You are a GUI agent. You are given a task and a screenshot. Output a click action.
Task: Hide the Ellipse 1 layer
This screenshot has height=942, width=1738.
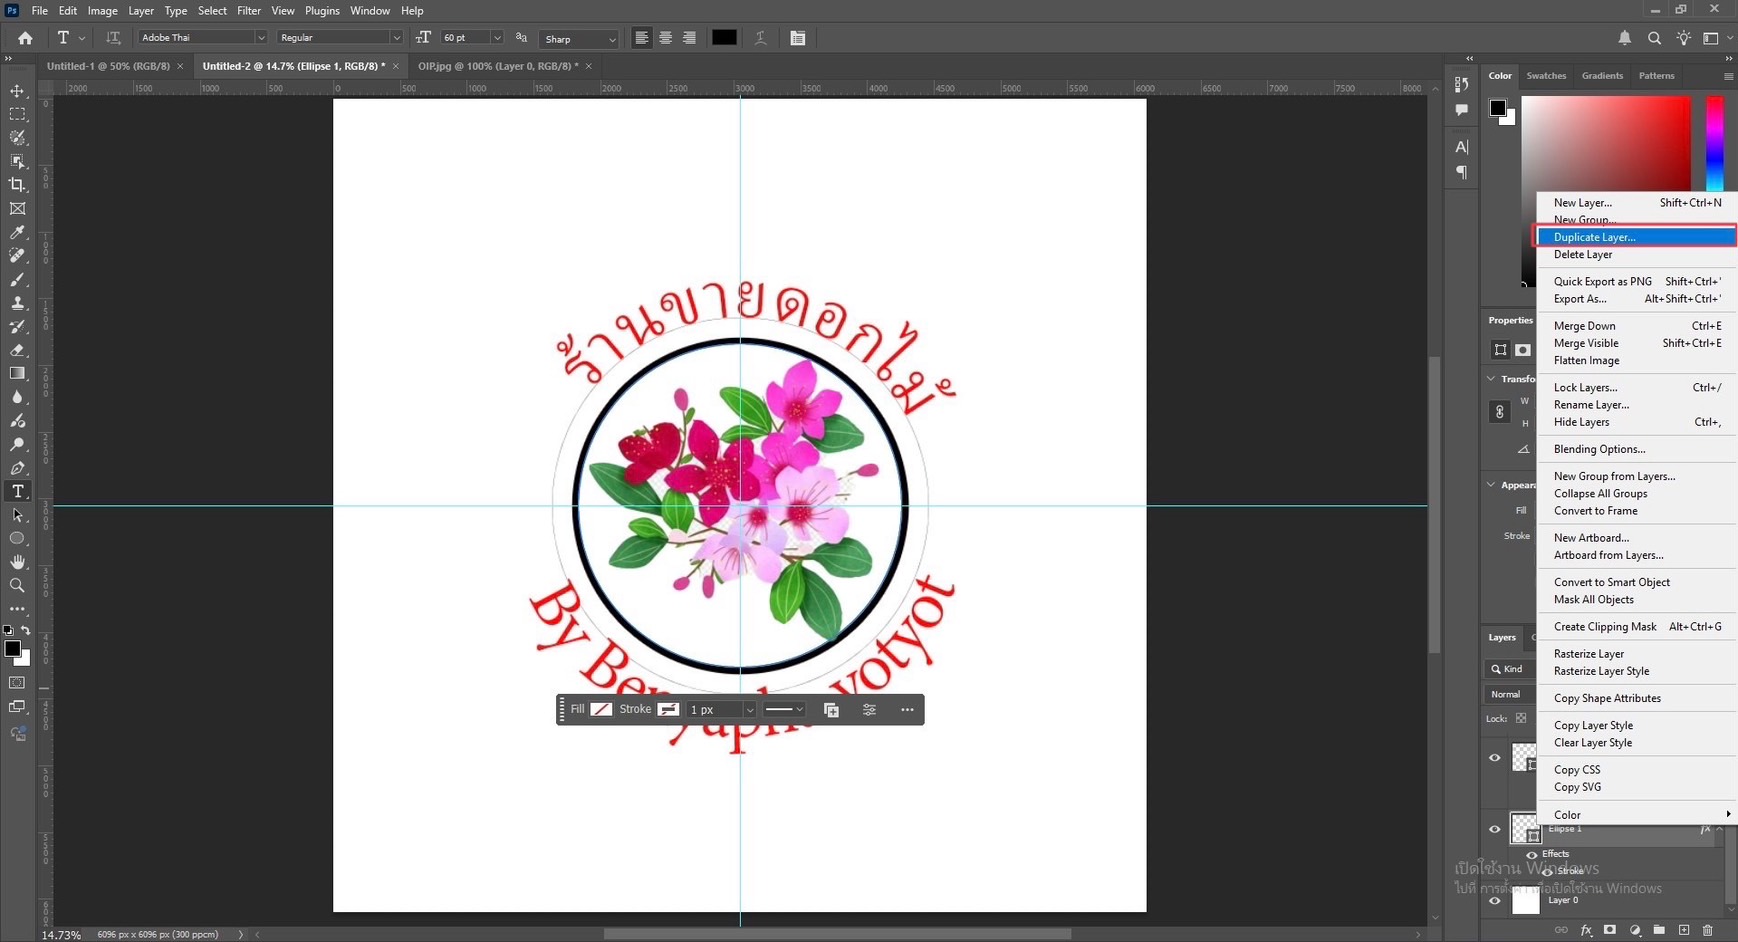pyautogui.click(x=1495, y=829)
